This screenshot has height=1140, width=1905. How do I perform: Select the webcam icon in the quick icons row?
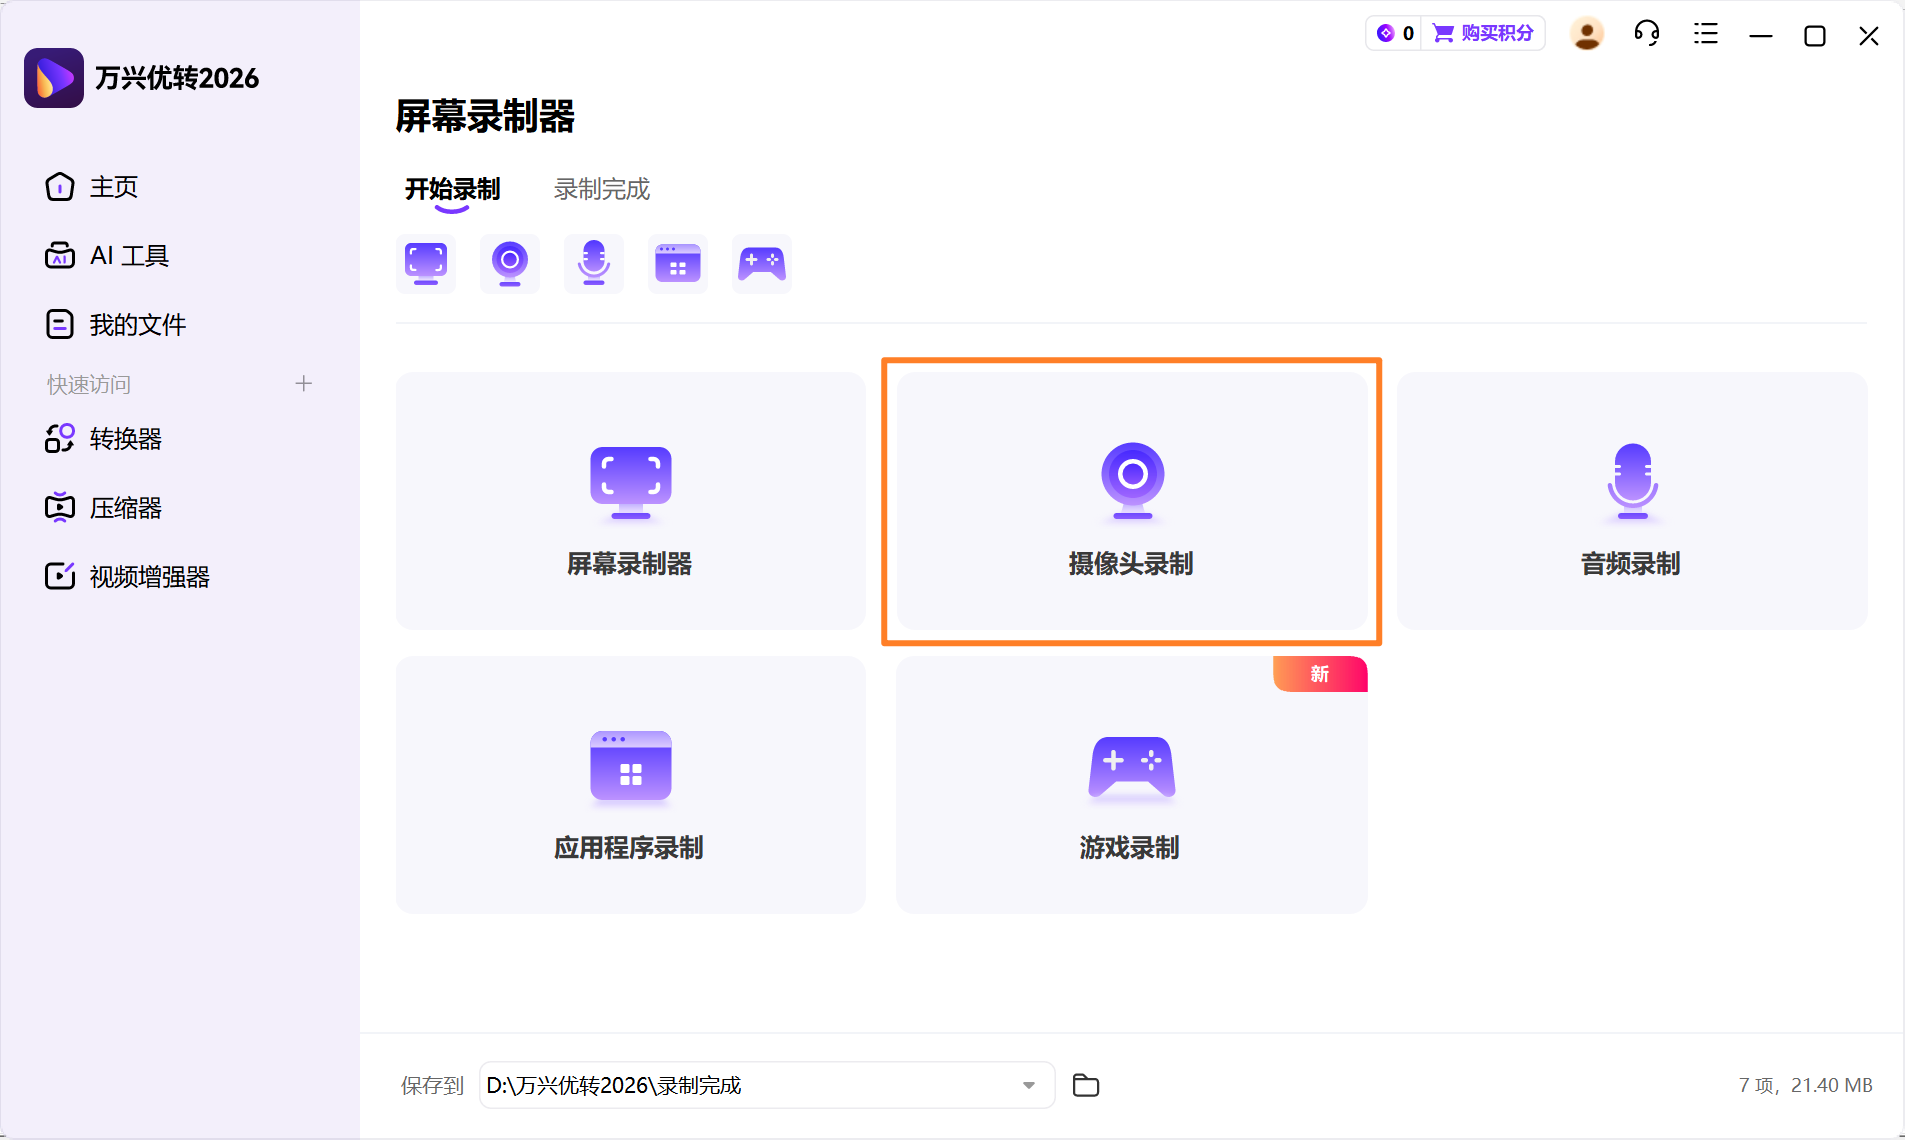(510, 263)
